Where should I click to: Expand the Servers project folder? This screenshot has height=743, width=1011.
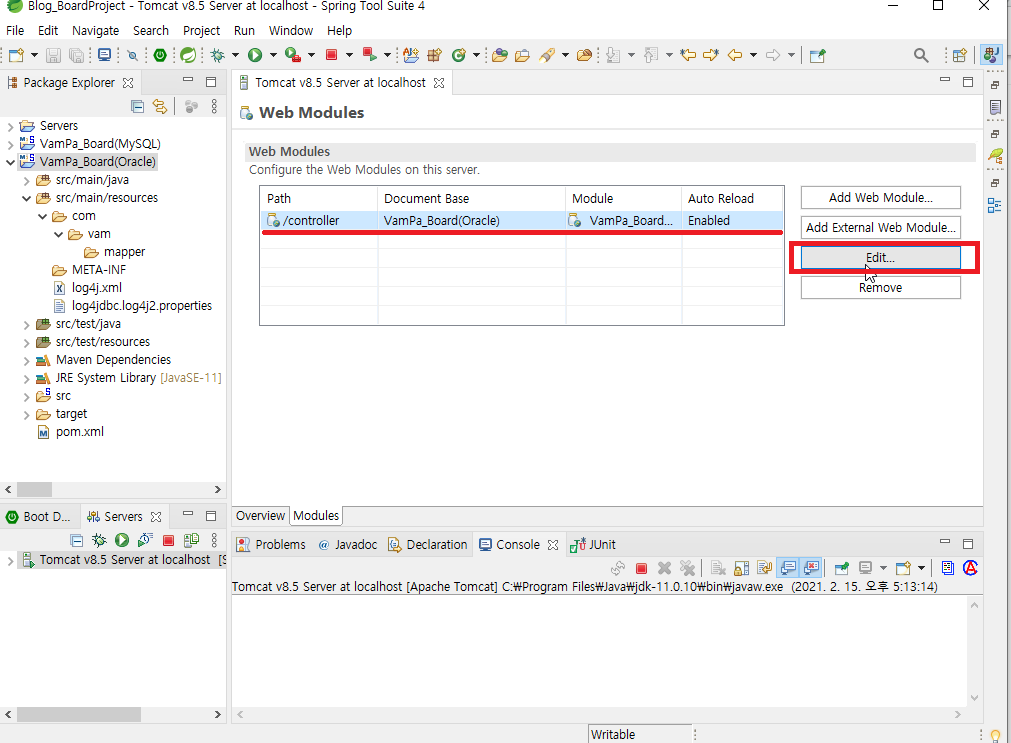pos(10,126)
